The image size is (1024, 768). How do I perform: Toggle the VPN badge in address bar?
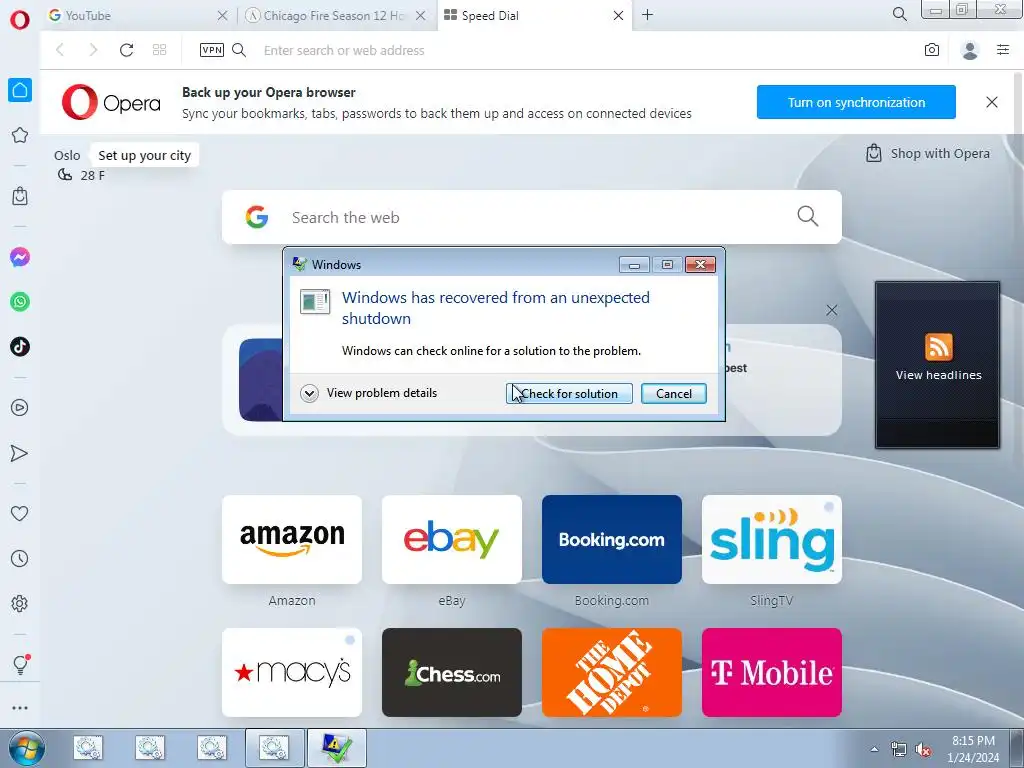[x=212, y=50]
